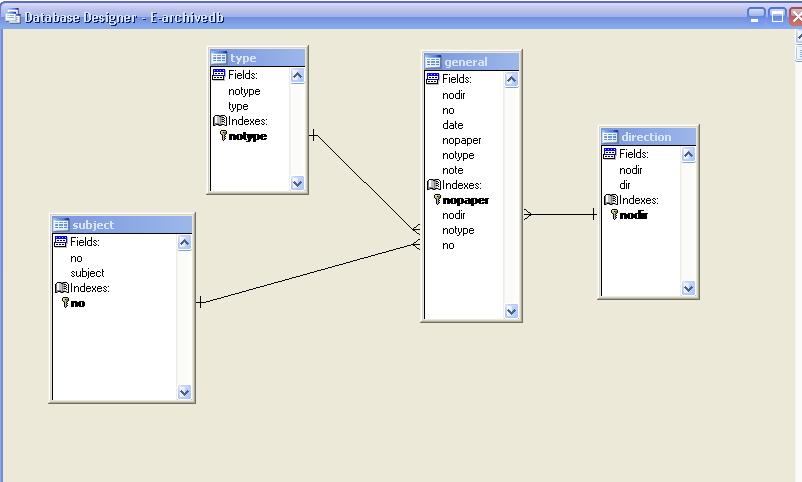This screenshot has height=482, width=802.
Task: Click down arrow in general table
Action: pos(511,311)
